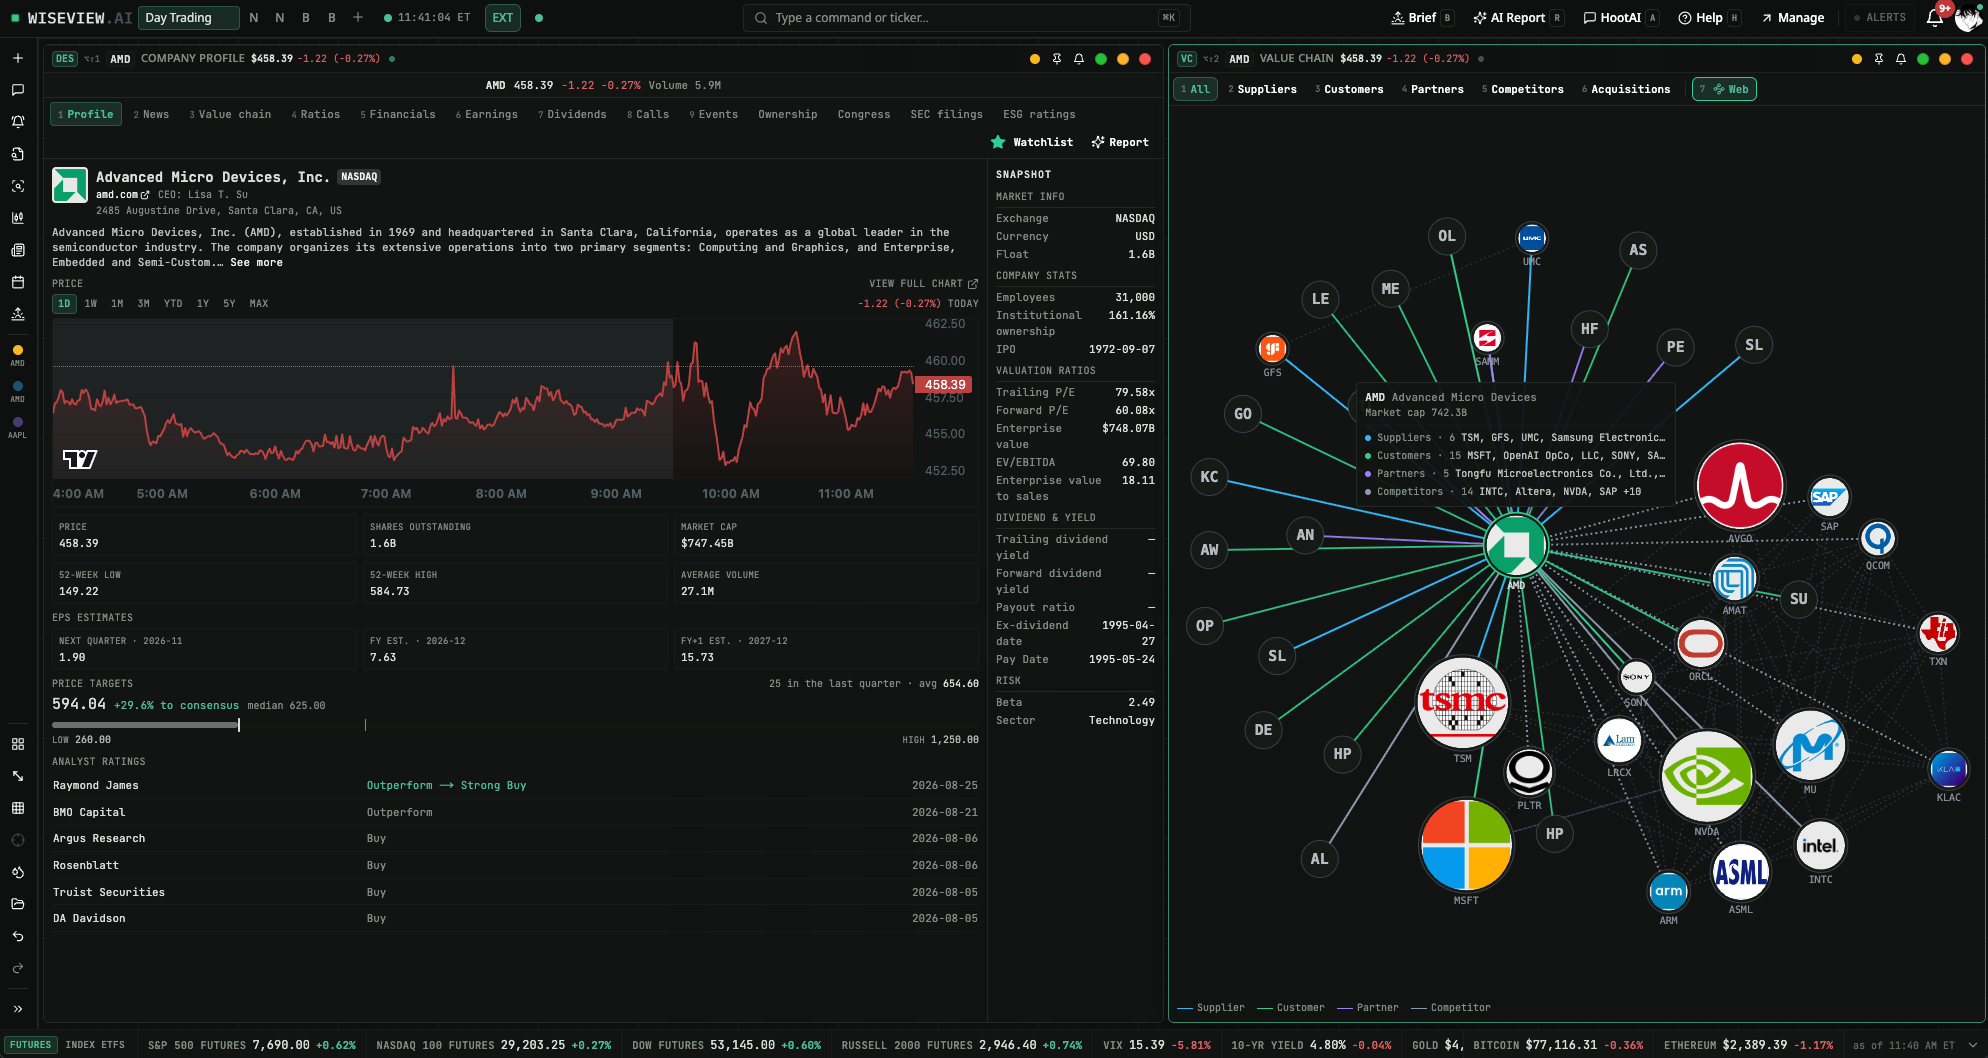This screenshot has height=1058, width=1988.
Task: Select the NVDA node in the graph
Action: coord(1707,776)
